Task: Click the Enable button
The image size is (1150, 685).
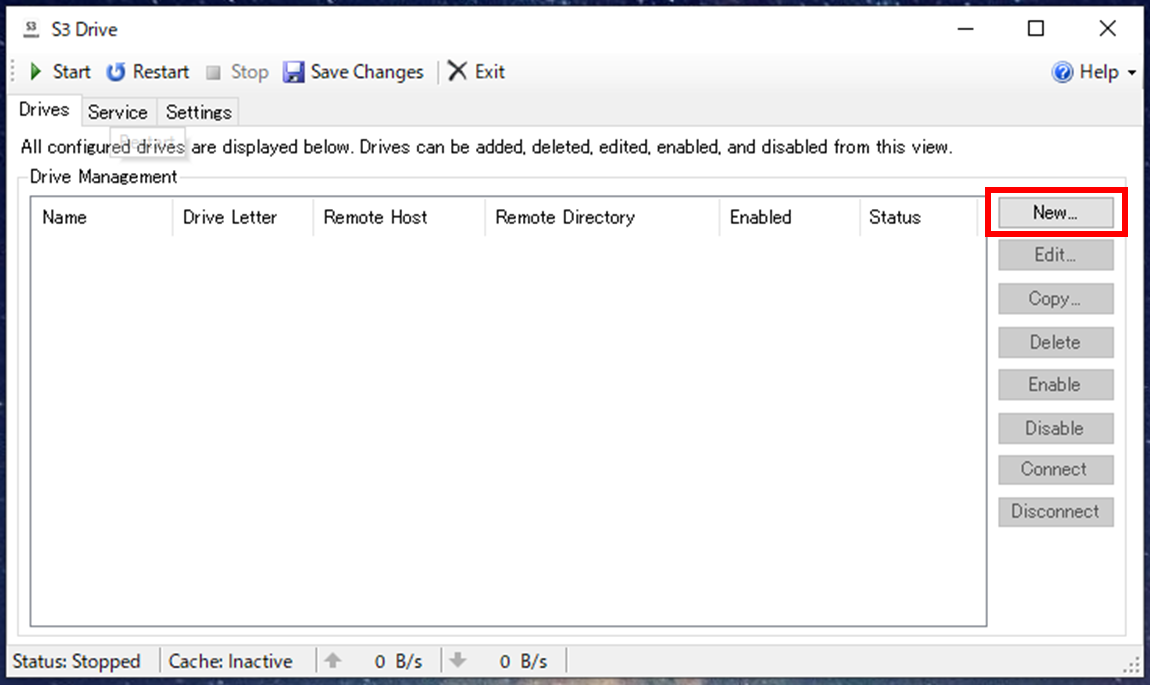Action: [1055, 384]
